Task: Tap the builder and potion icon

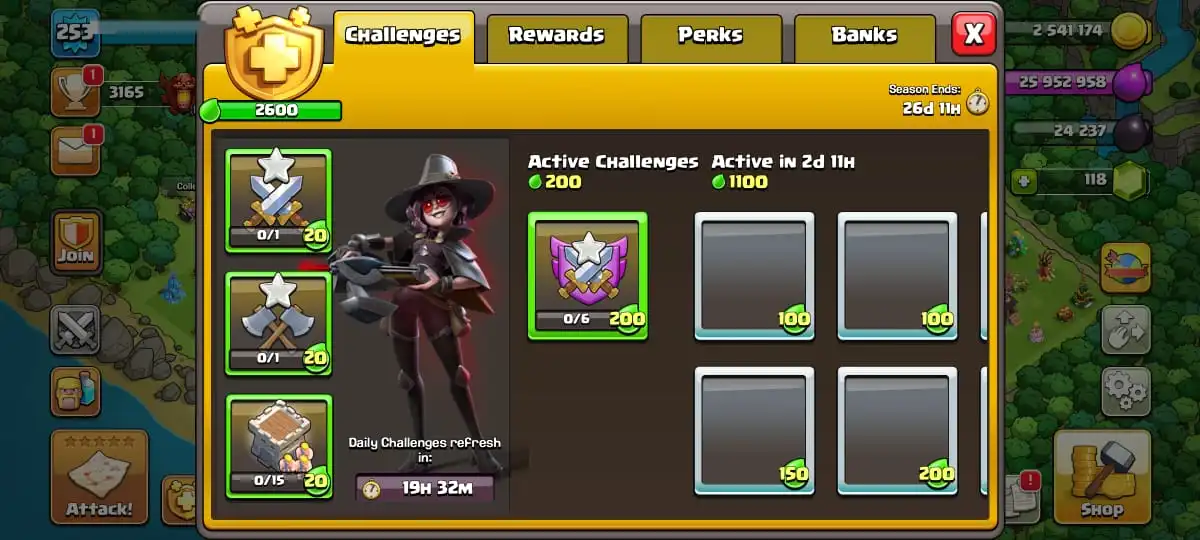Action: point(76,392)
